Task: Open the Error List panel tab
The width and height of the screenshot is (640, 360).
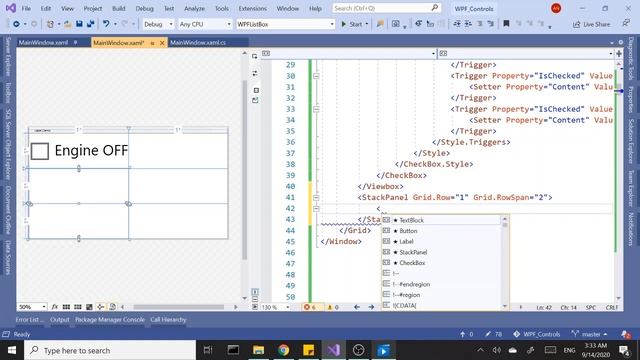Action: pyautogui.click(x=29, y=320)
